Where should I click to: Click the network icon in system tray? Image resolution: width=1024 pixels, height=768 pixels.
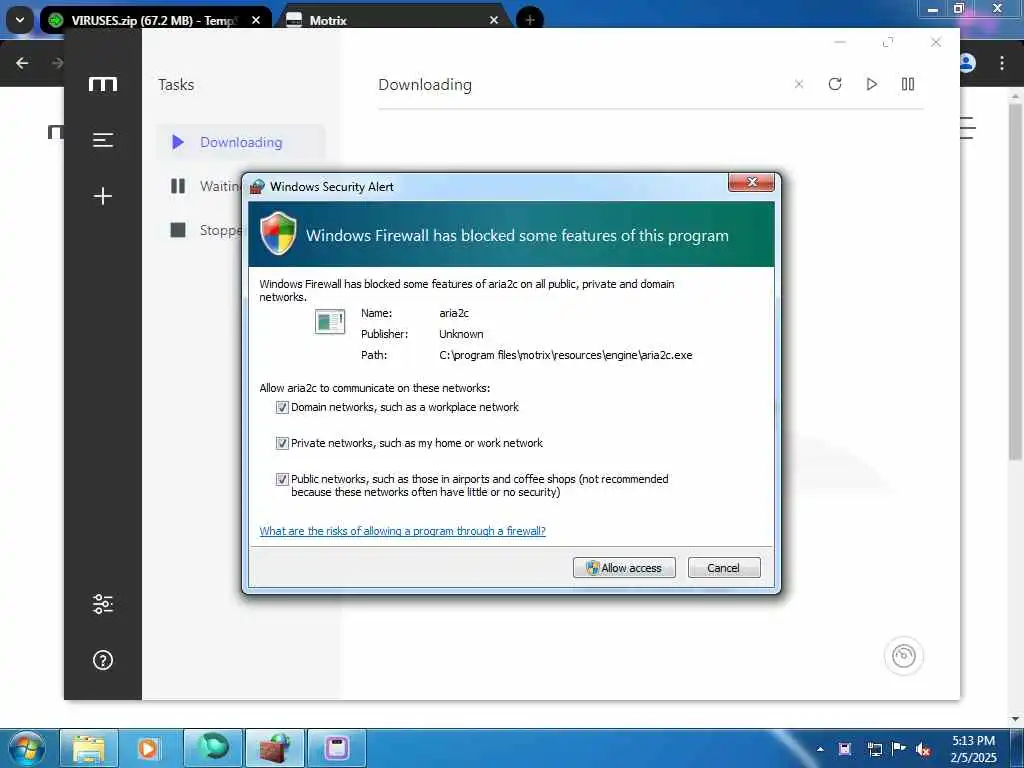tap(874, 750)
